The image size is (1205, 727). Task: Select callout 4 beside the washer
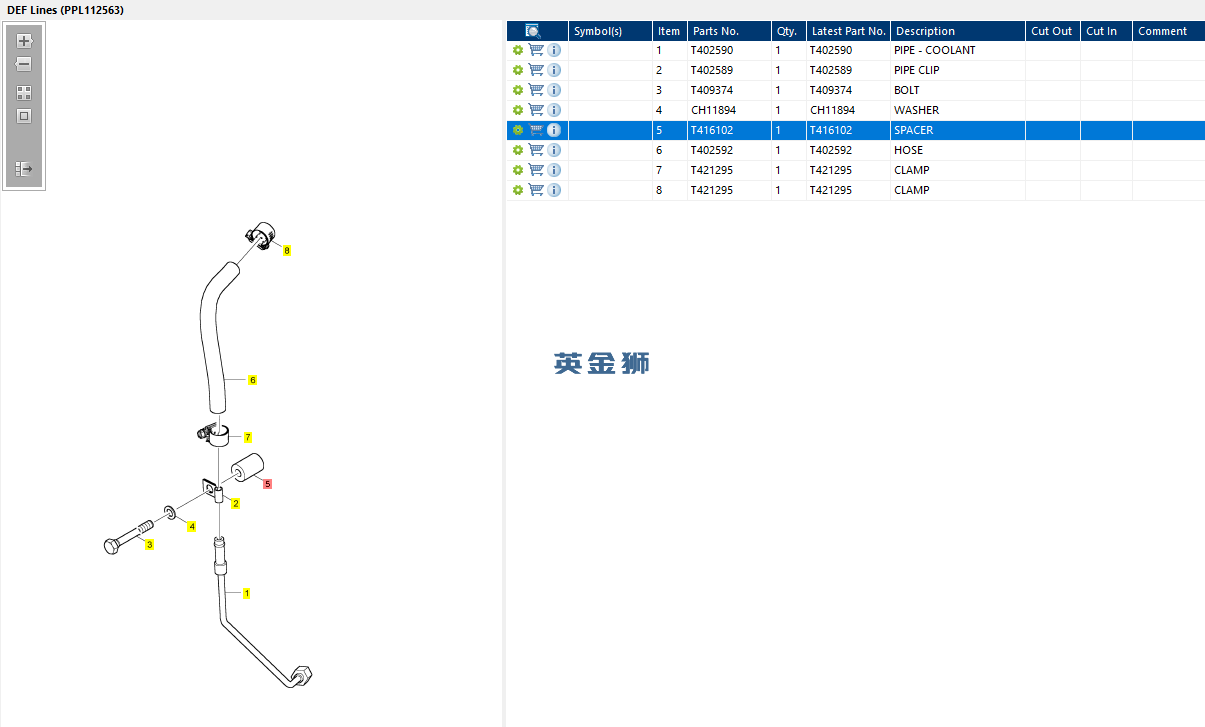click(x=192, y=526)
